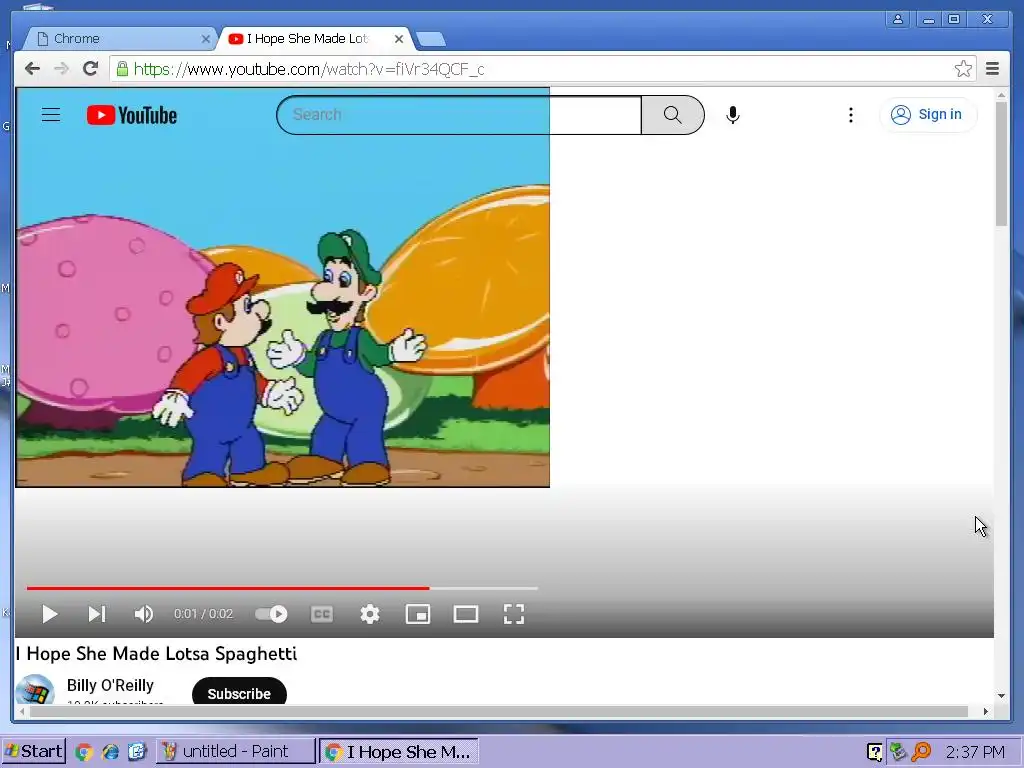Close the Chrome tab
This screenshot has height=768, width=1024.
click(x=205, y=39)
